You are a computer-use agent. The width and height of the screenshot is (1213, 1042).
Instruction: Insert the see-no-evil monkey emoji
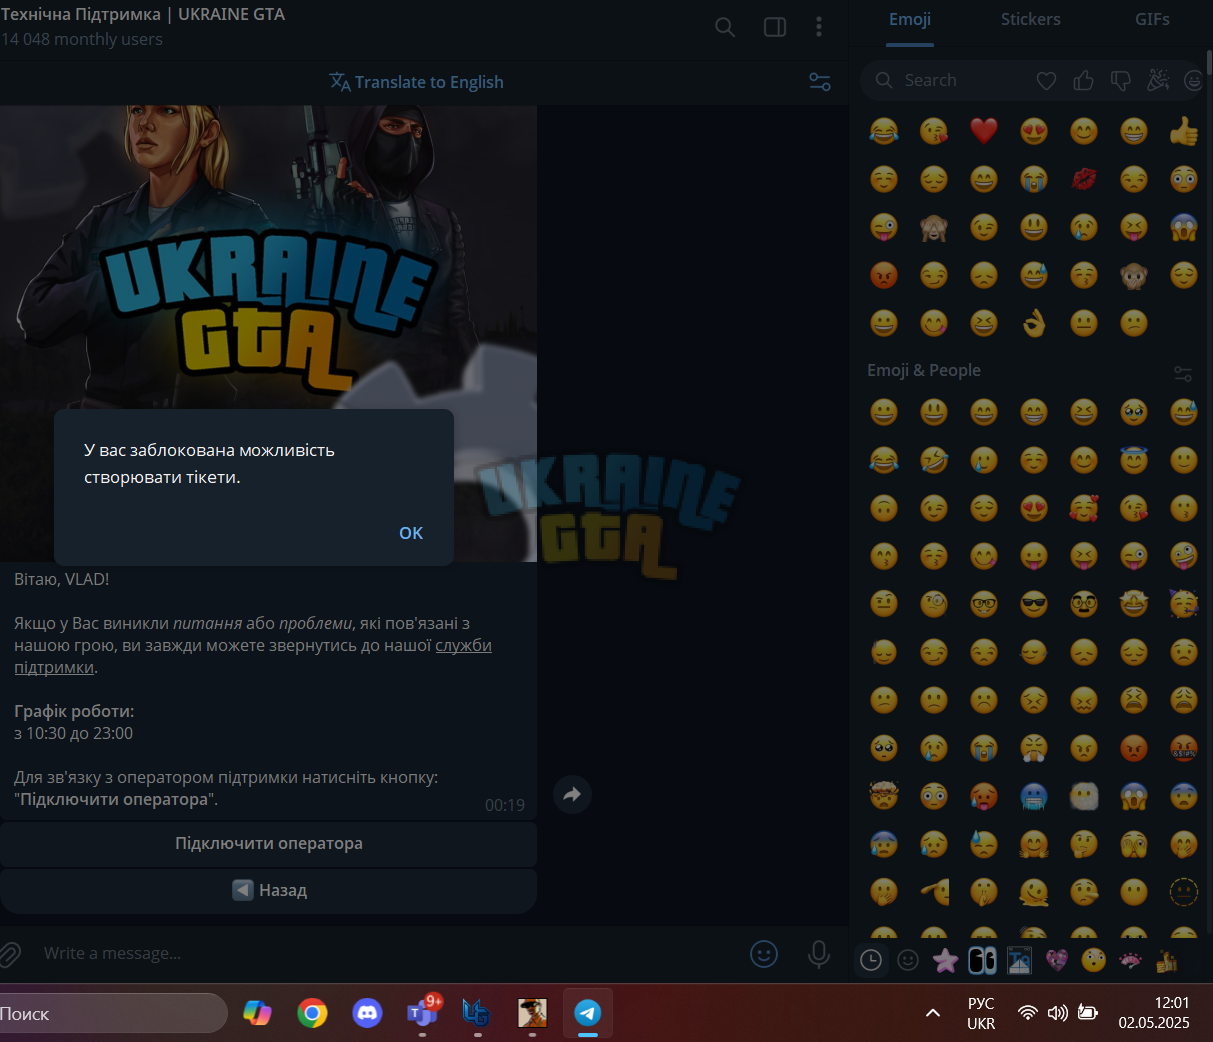coord(934,227)
